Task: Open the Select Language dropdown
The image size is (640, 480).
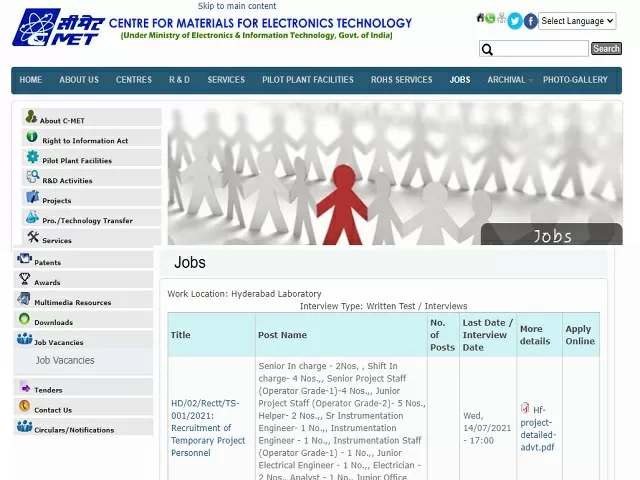Action: [577, 21]
